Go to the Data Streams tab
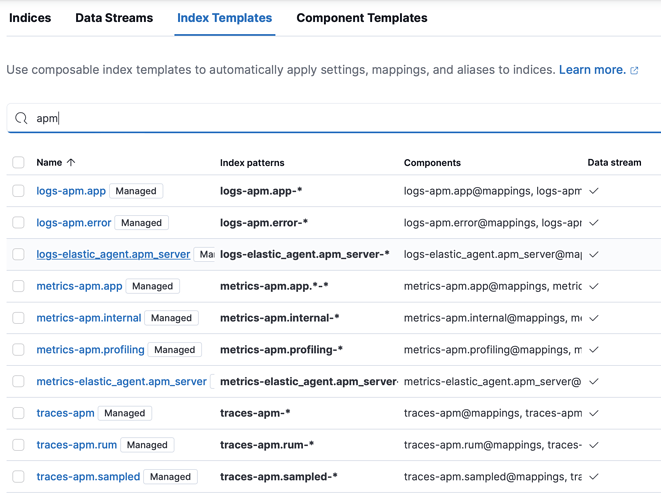 coord(114,18)
